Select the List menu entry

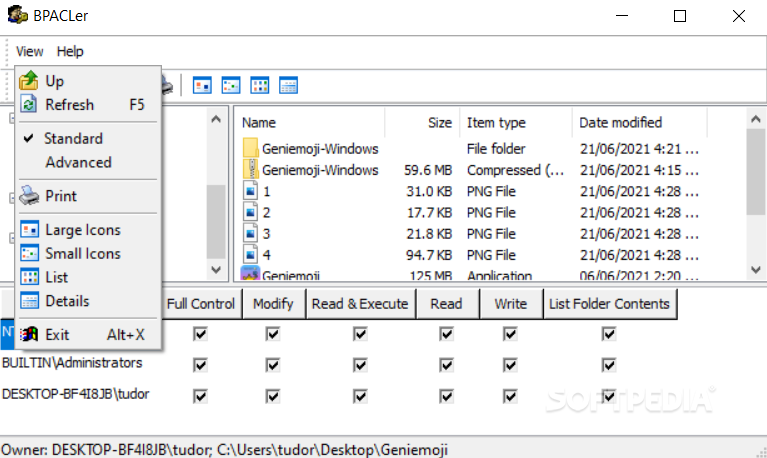tap(88, 277)
